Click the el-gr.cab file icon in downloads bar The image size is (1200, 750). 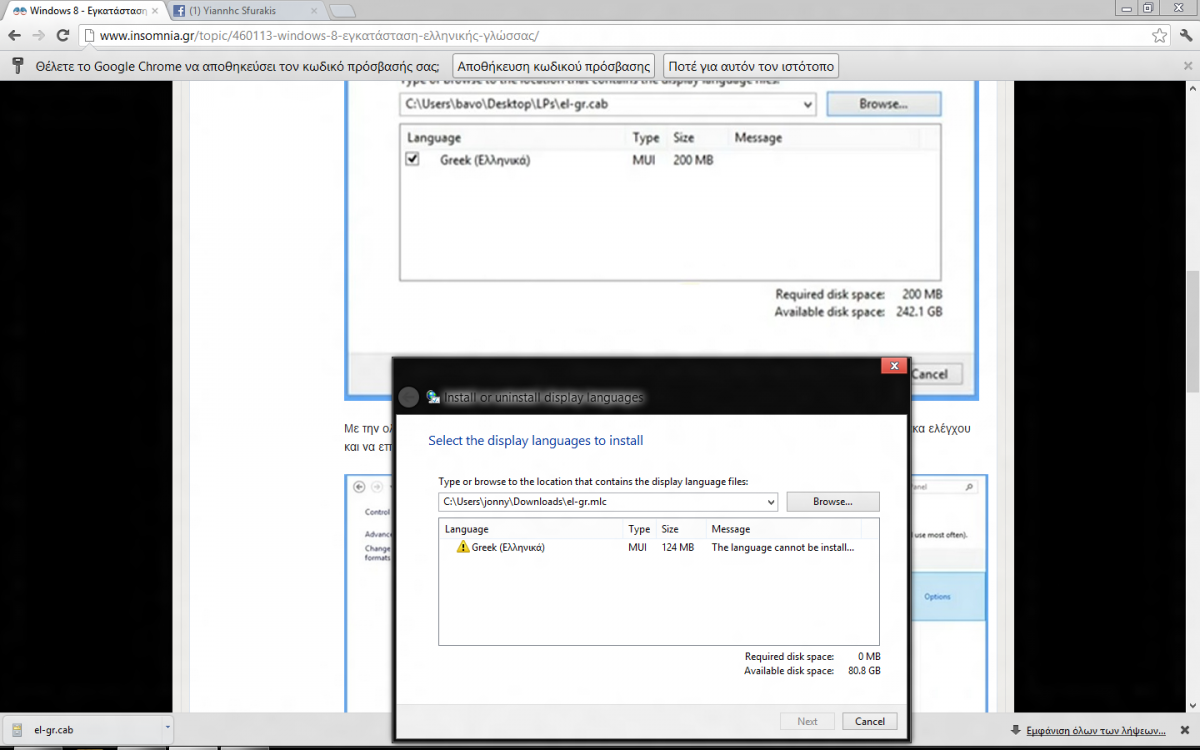click(x=17, y=729)
